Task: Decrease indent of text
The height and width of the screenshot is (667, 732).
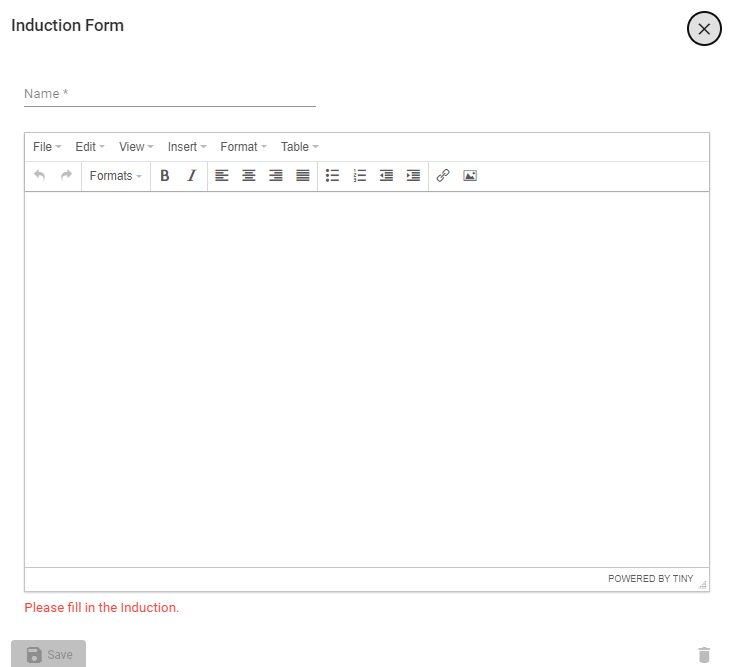Action: 387,176
